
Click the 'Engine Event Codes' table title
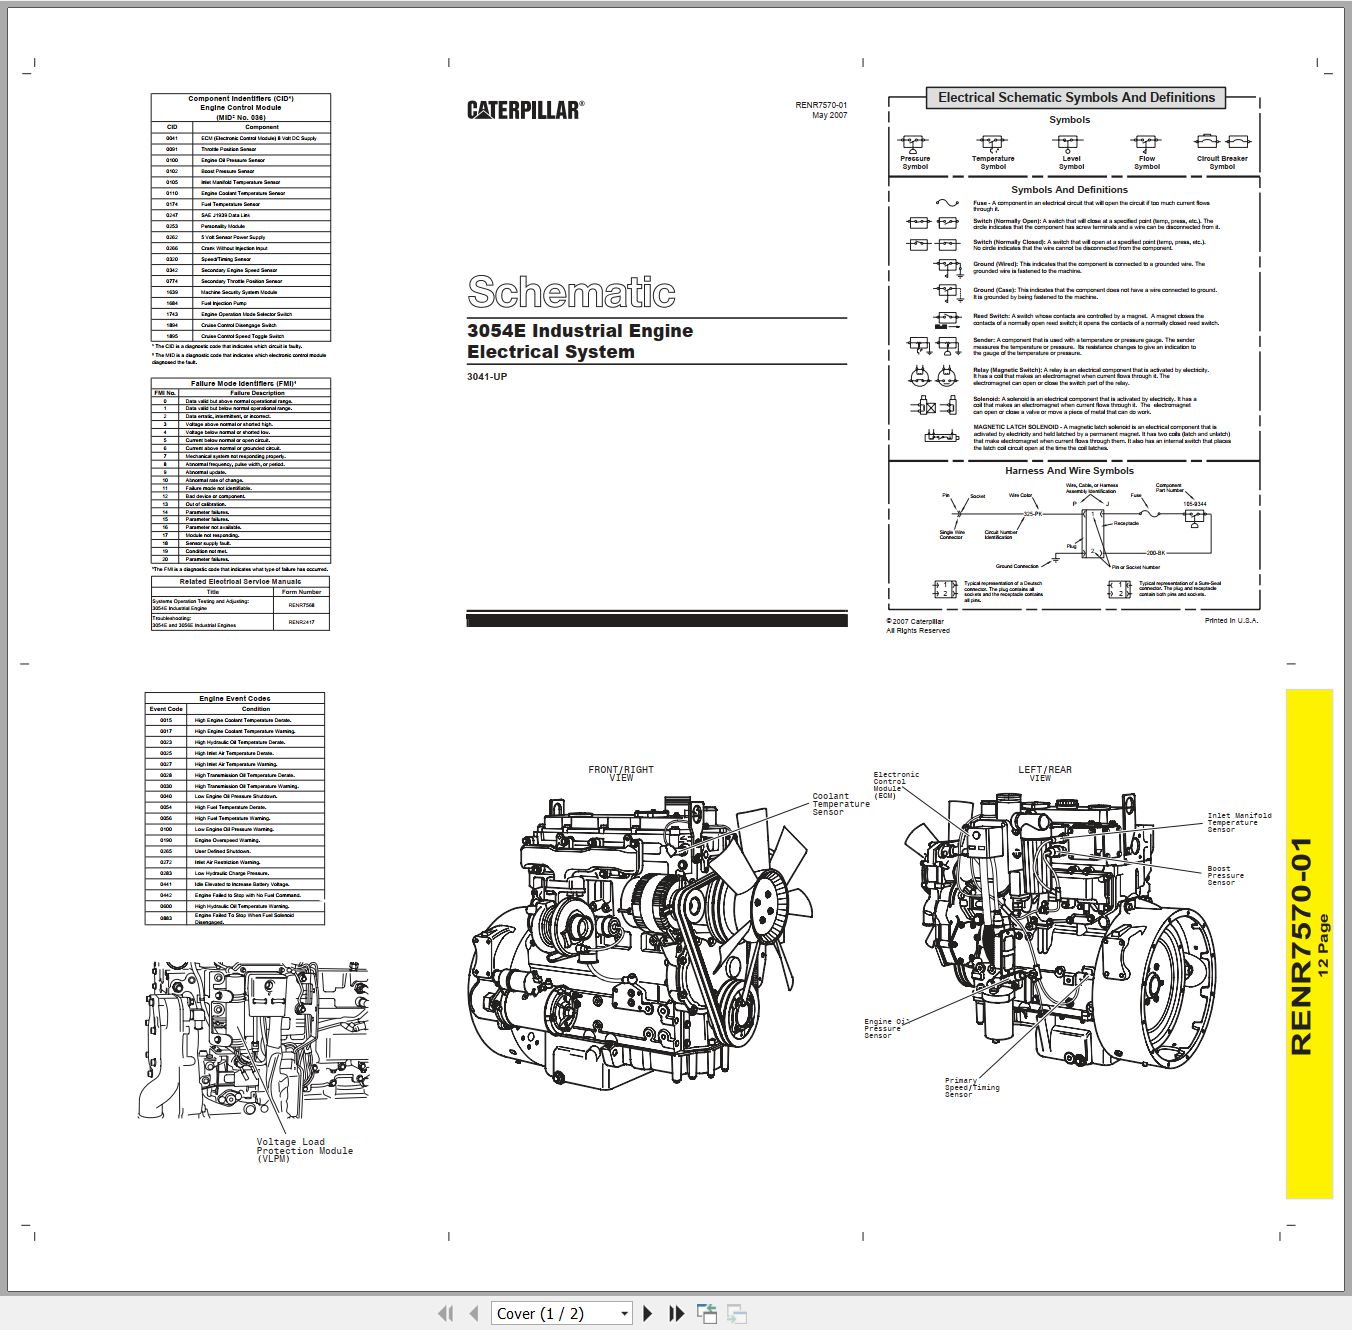234,698
